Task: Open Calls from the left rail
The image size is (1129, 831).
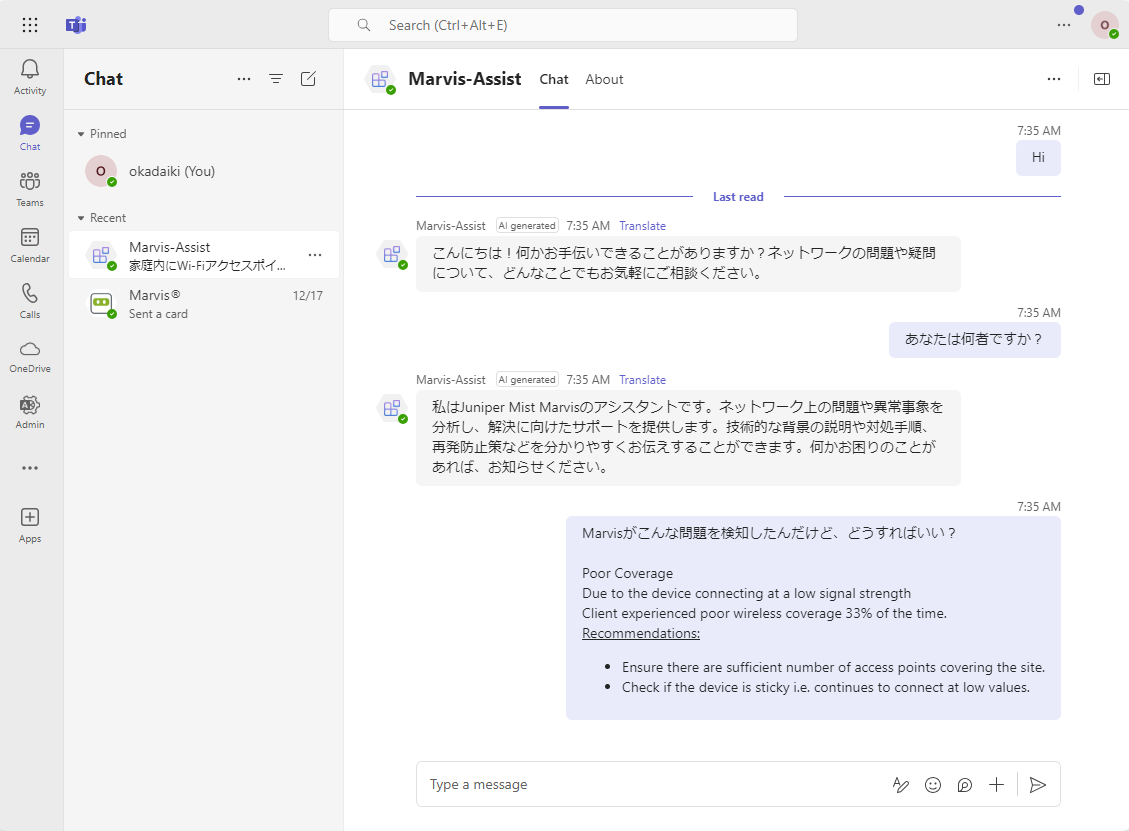Action: click(x=30, y=300)
